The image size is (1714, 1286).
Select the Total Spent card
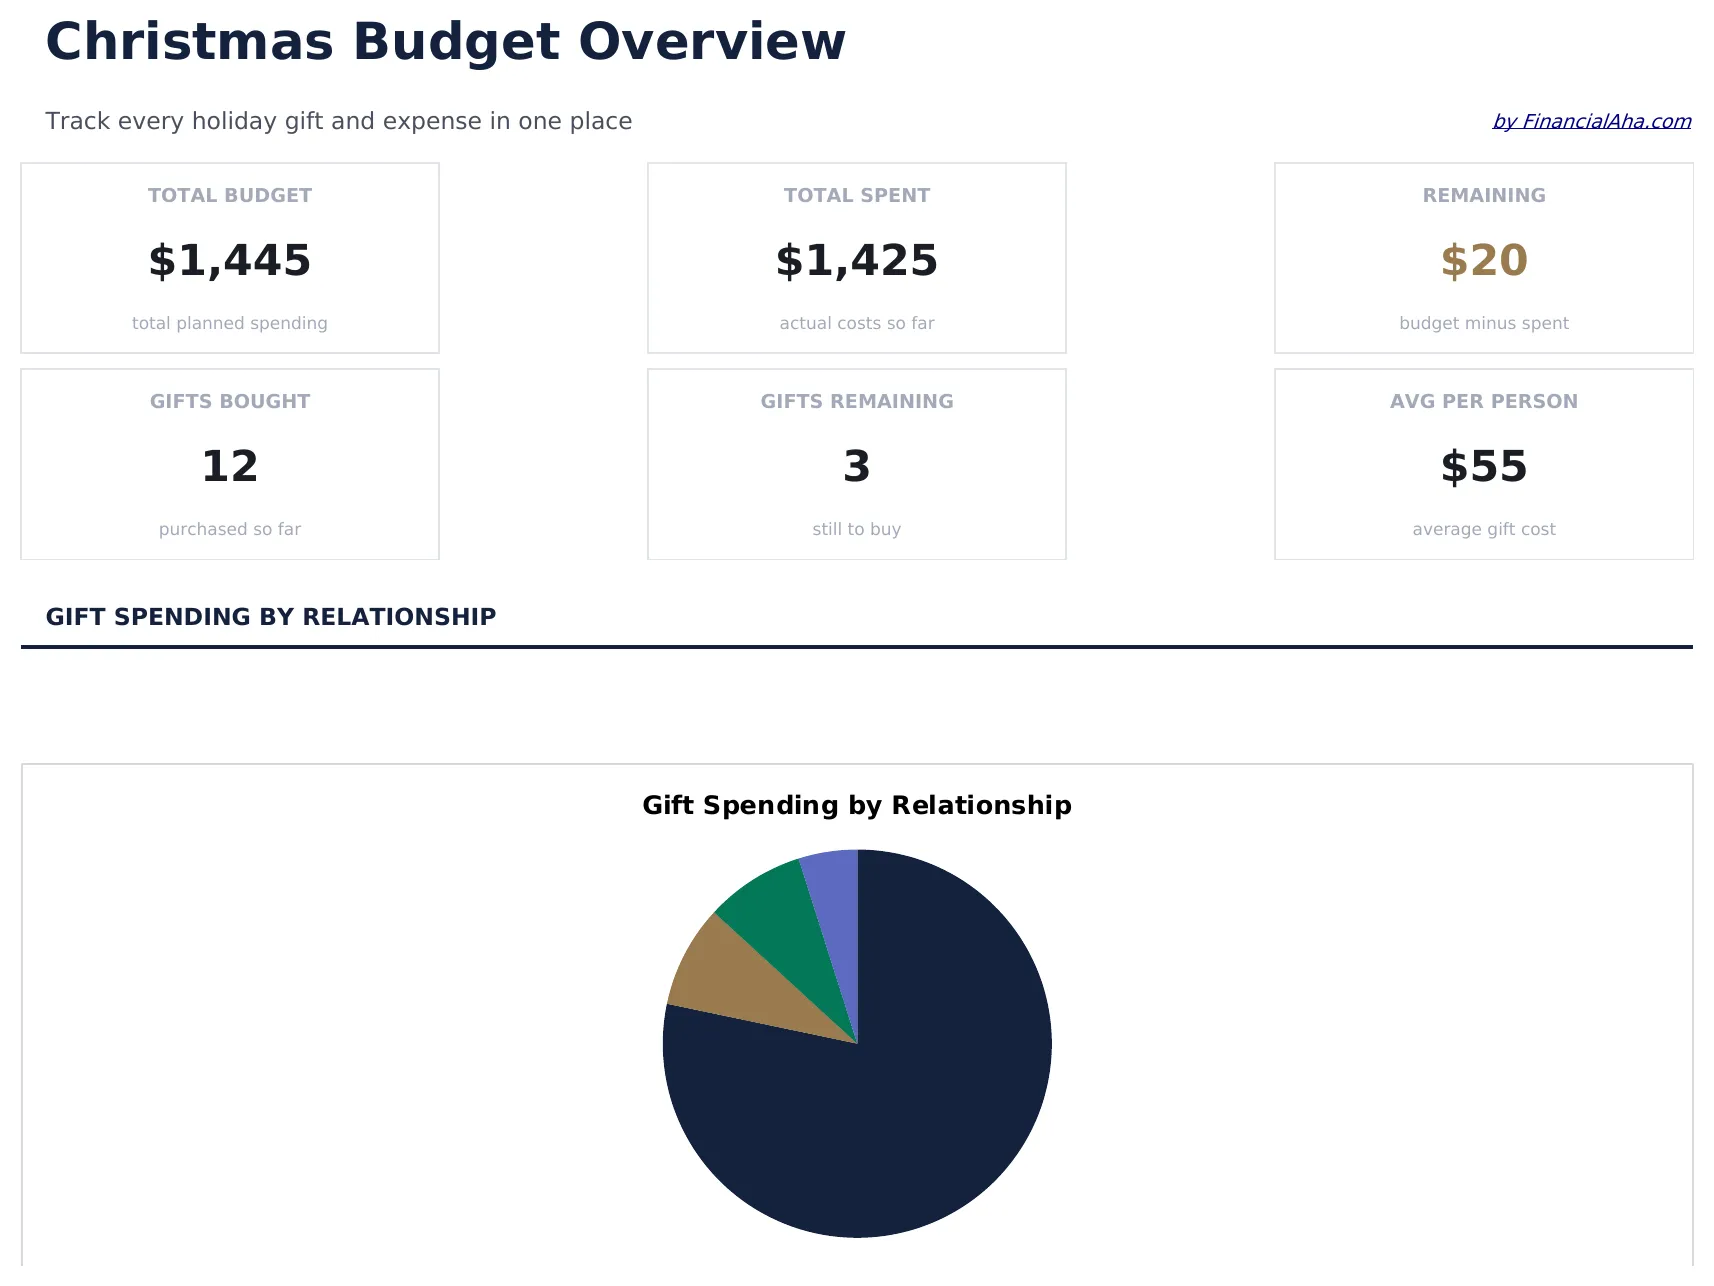coord(856,257)
